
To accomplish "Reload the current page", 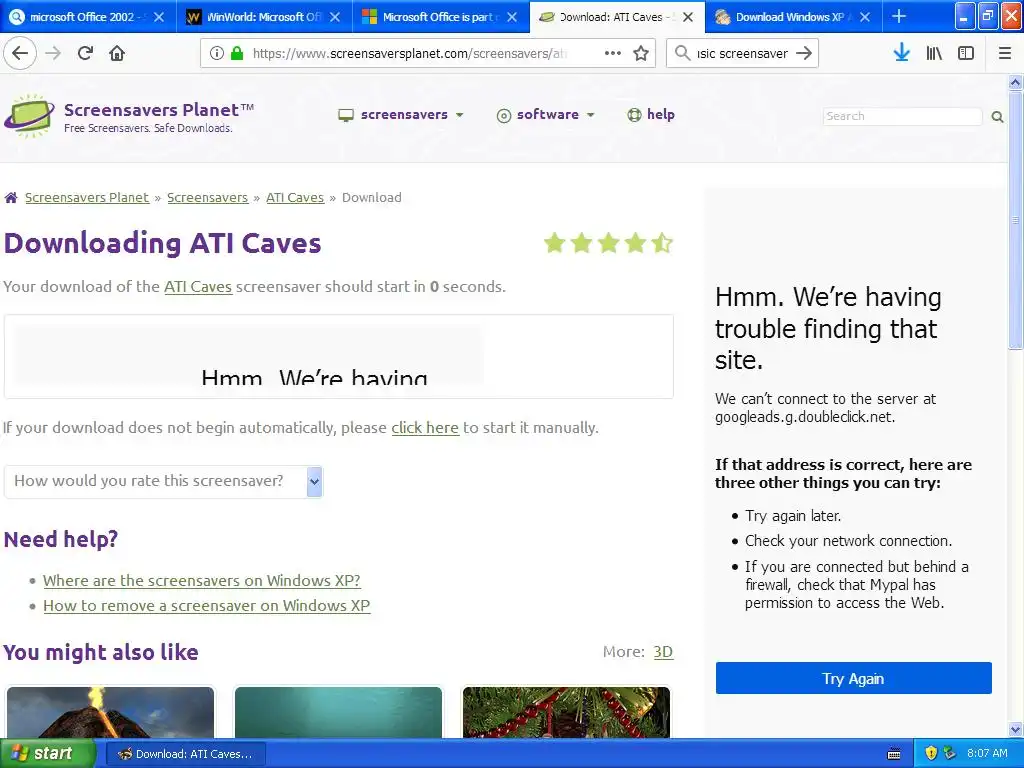I will (85, 53).
